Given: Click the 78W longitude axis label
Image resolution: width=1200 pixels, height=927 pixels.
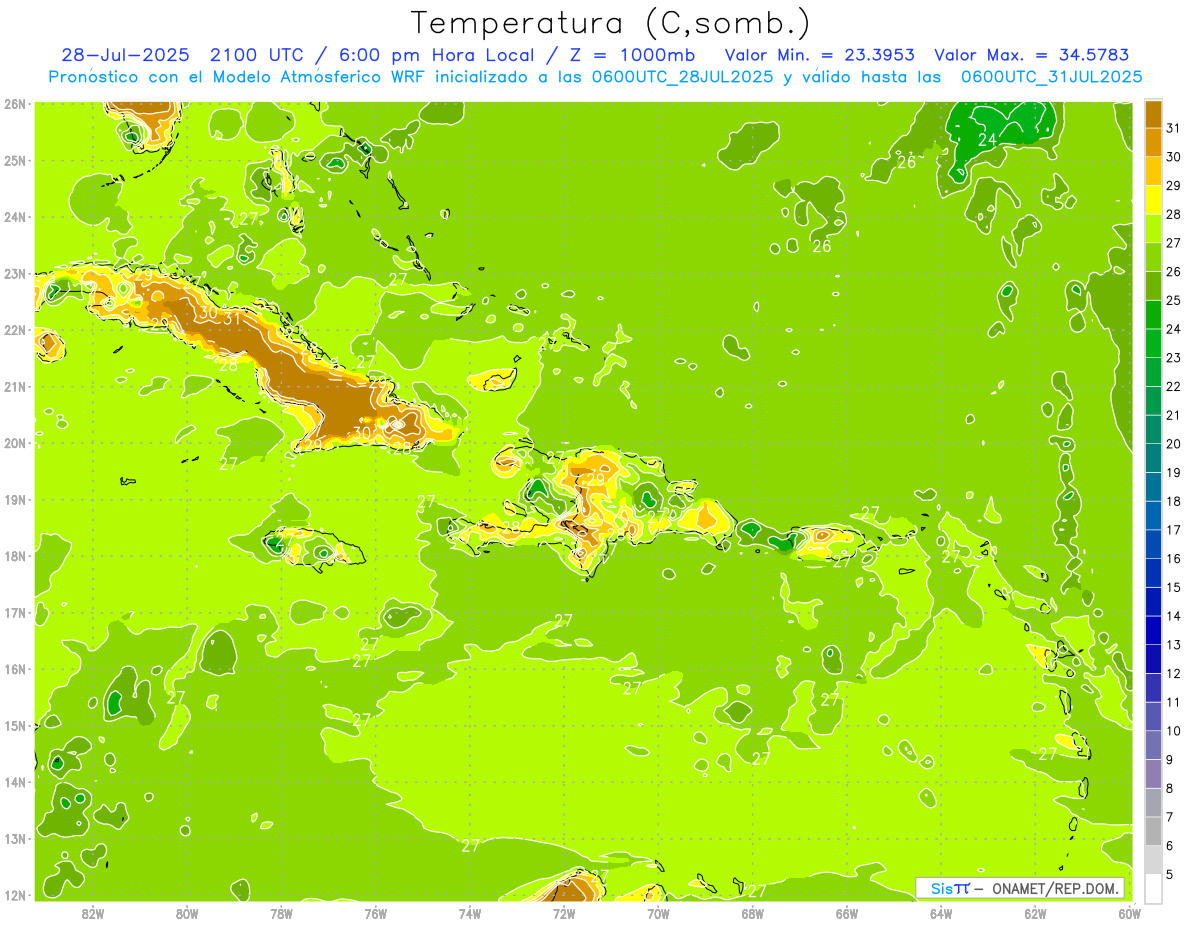Looking at the screenshot, I should pyautogui.click(x=281, y=913).
